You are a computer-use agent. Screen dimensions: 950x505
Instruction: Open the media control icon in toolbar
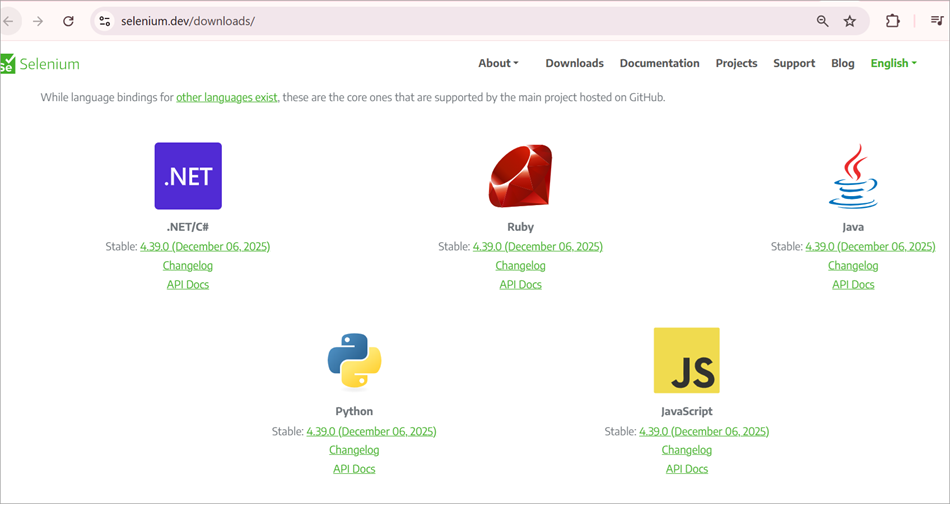937,21
